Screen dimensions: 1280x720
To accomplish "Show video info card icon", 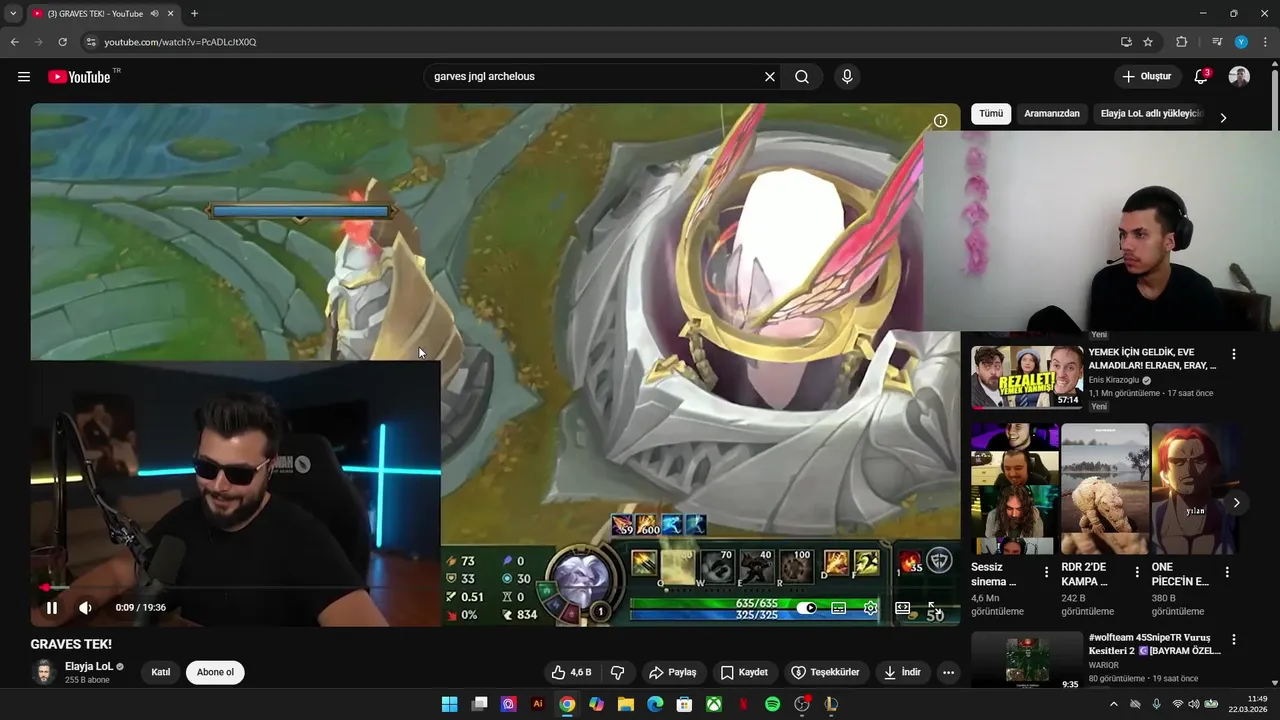I will point(940,121).
